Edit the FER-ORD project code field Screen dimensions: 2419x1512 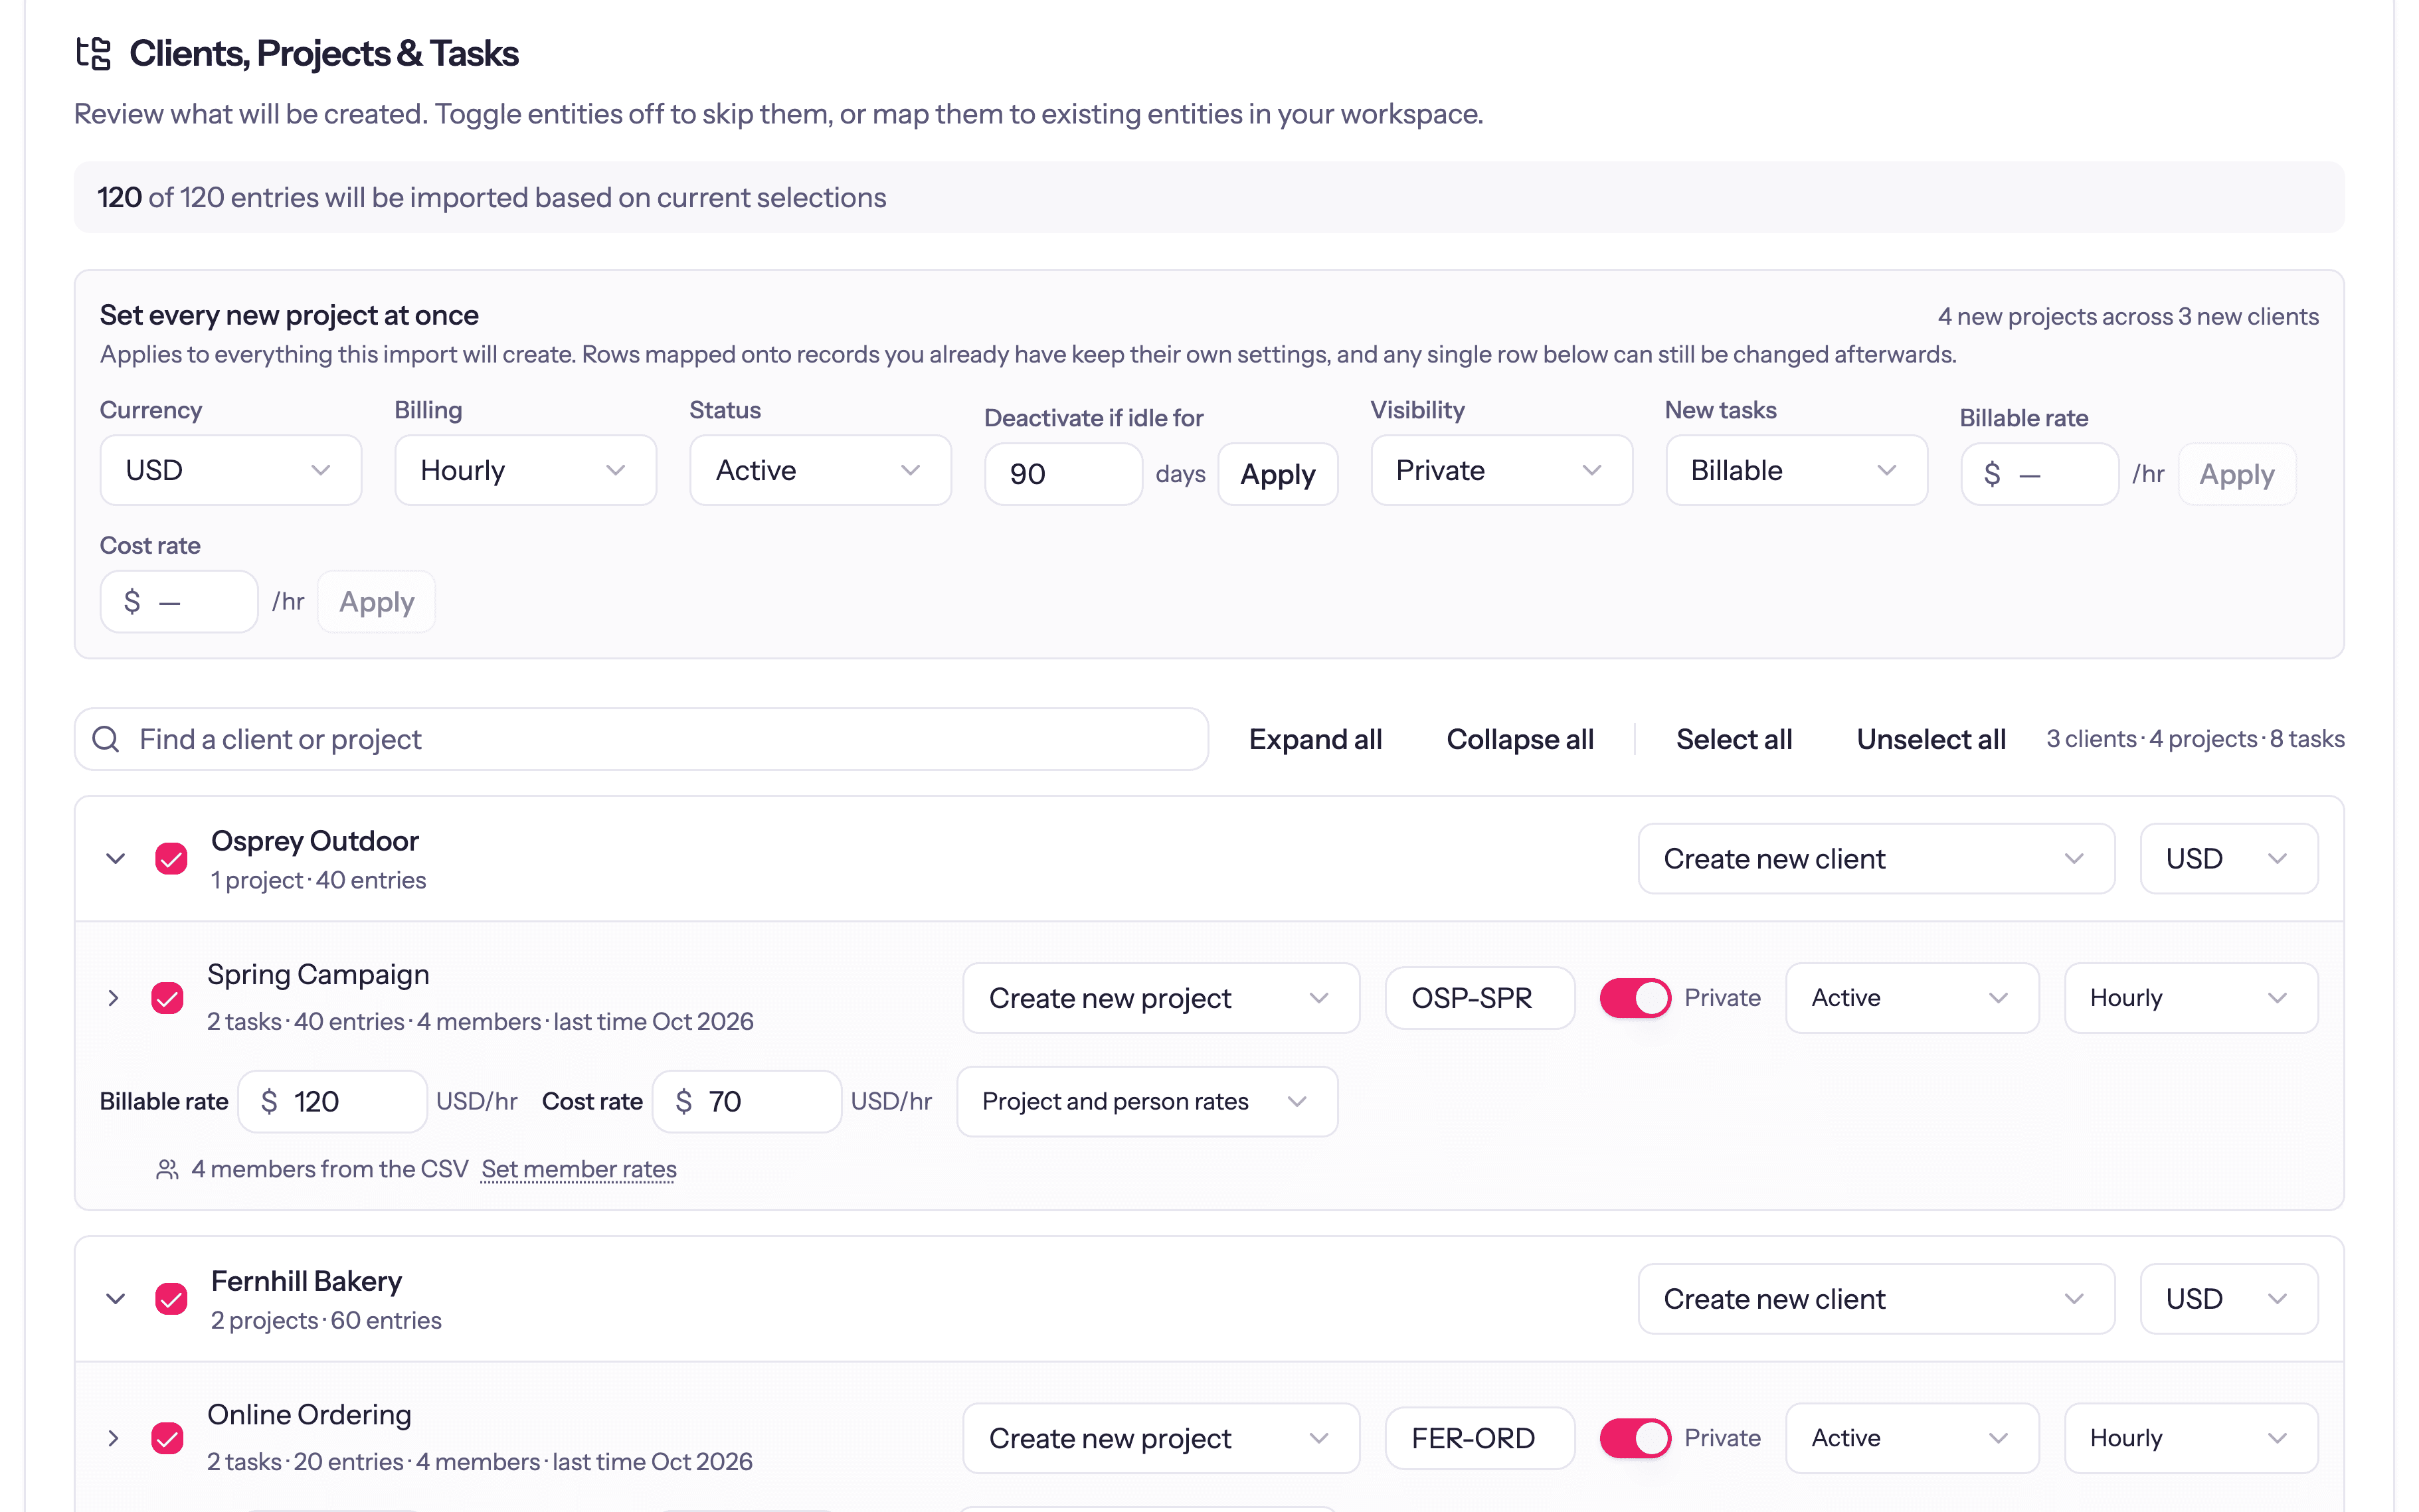(x=1479, y=1438)
